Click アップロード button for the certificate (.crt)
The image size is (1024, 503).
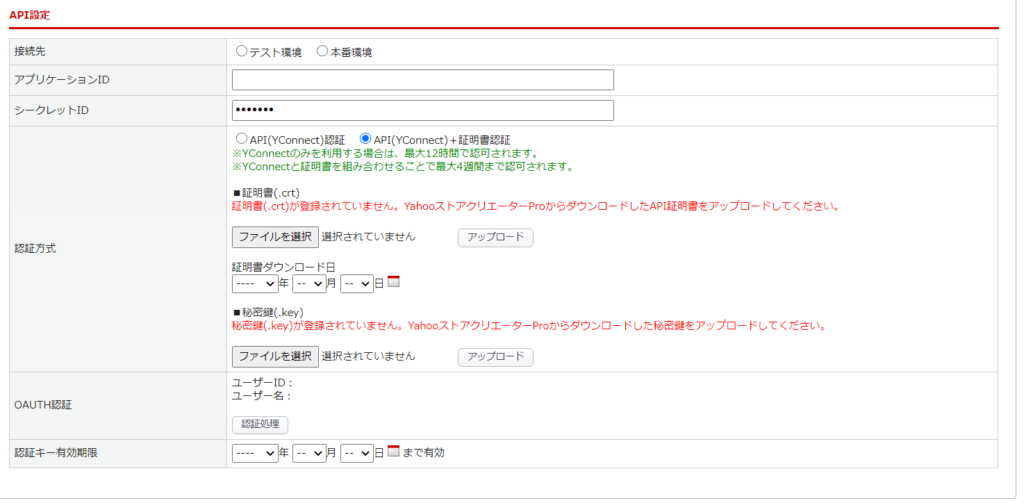click(496, 237)
